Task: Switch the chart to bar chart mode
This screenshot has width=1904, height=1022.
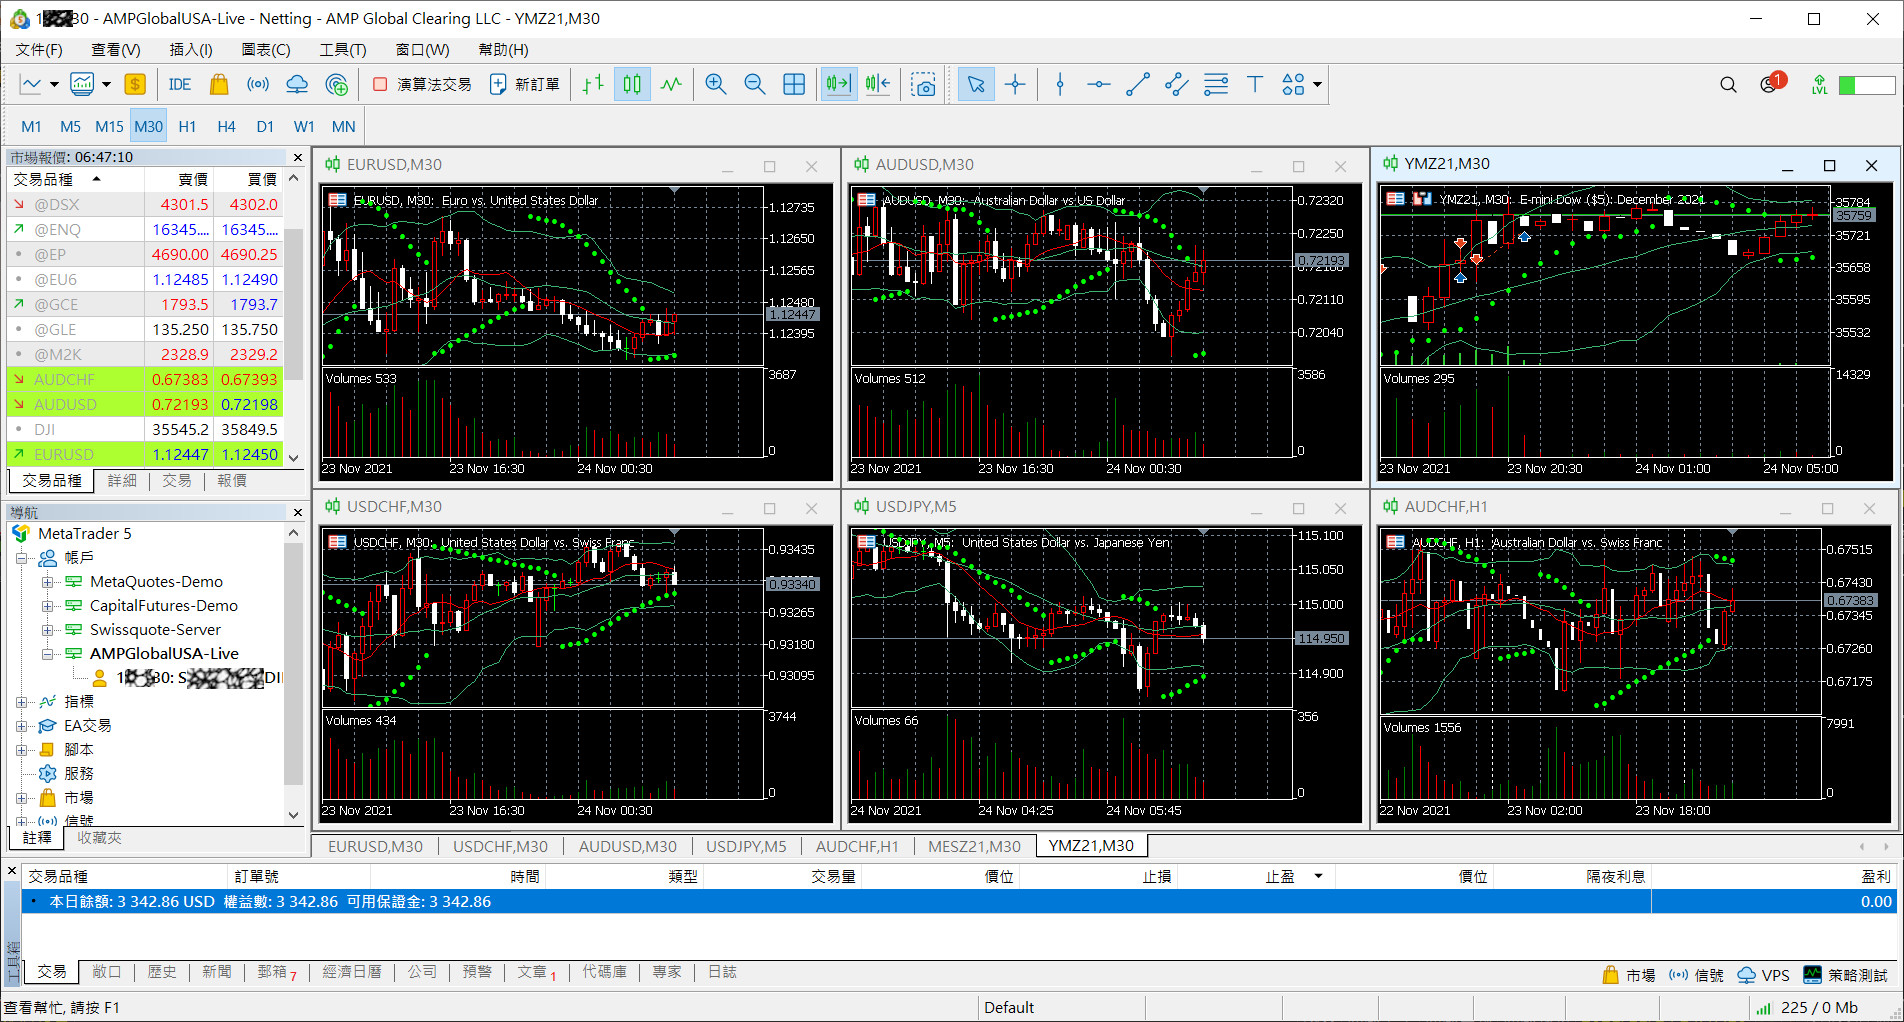Action: click(x=593, y=85)
